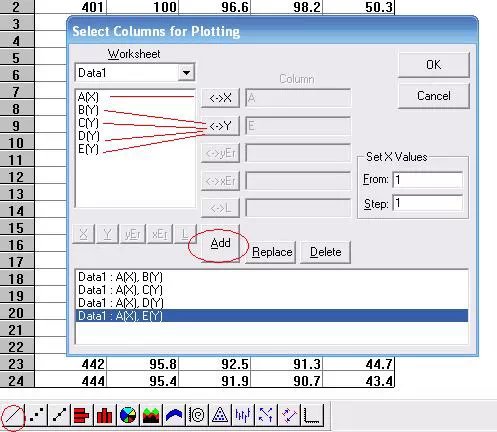Click the Polar plot spiral icon
Viewport: 497px width, 432px height.
tap(197, 415)
